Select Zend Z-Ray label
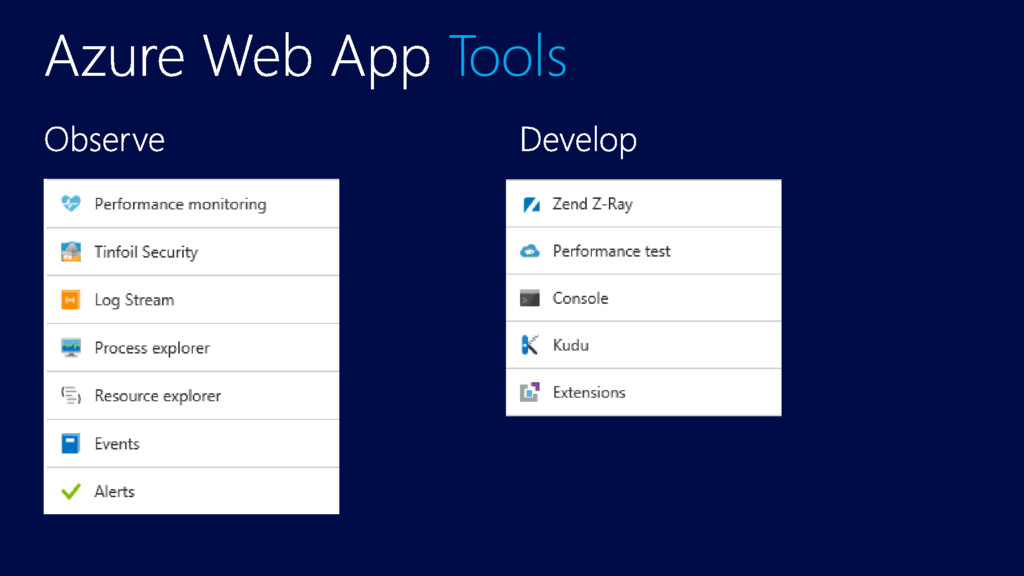This screenshot has height=576, width=1024. pyautogui.click(x=593, y=204)
